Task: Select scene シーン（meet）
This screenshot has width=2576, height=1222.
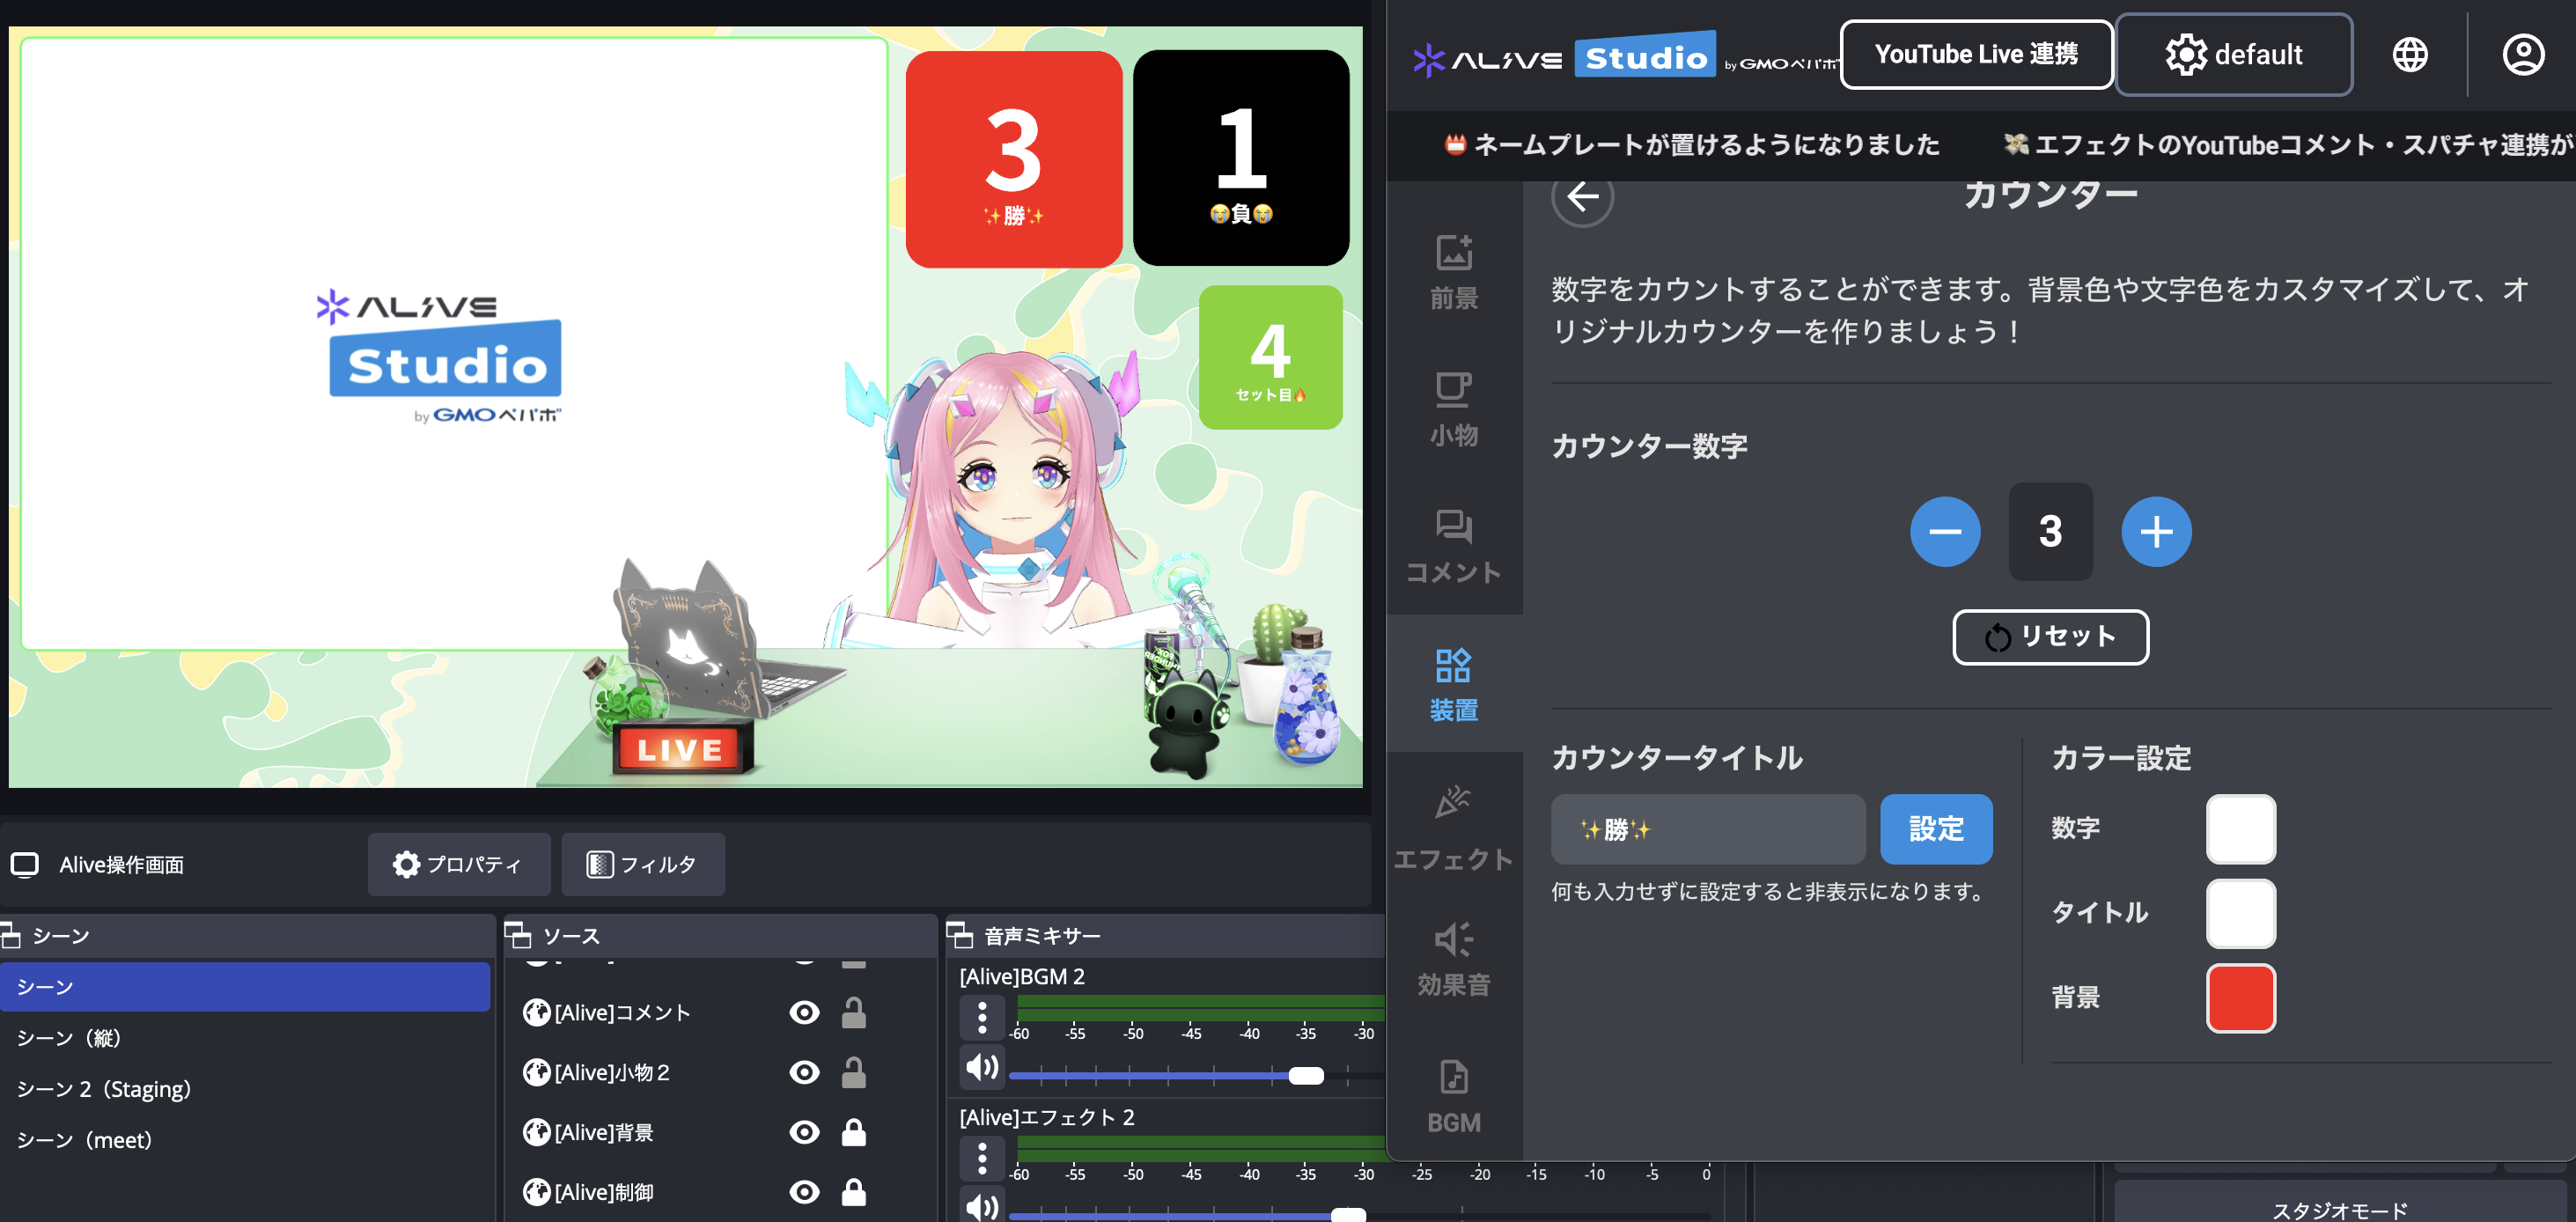Action: 245,1139
